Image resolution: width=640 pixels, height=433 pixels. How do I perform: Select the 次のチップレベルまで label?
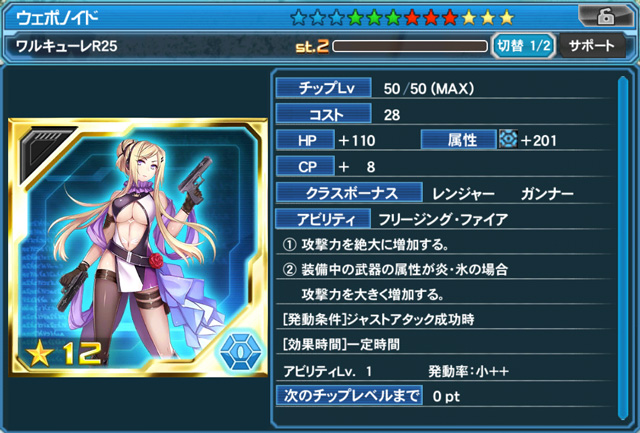point(349,395)
